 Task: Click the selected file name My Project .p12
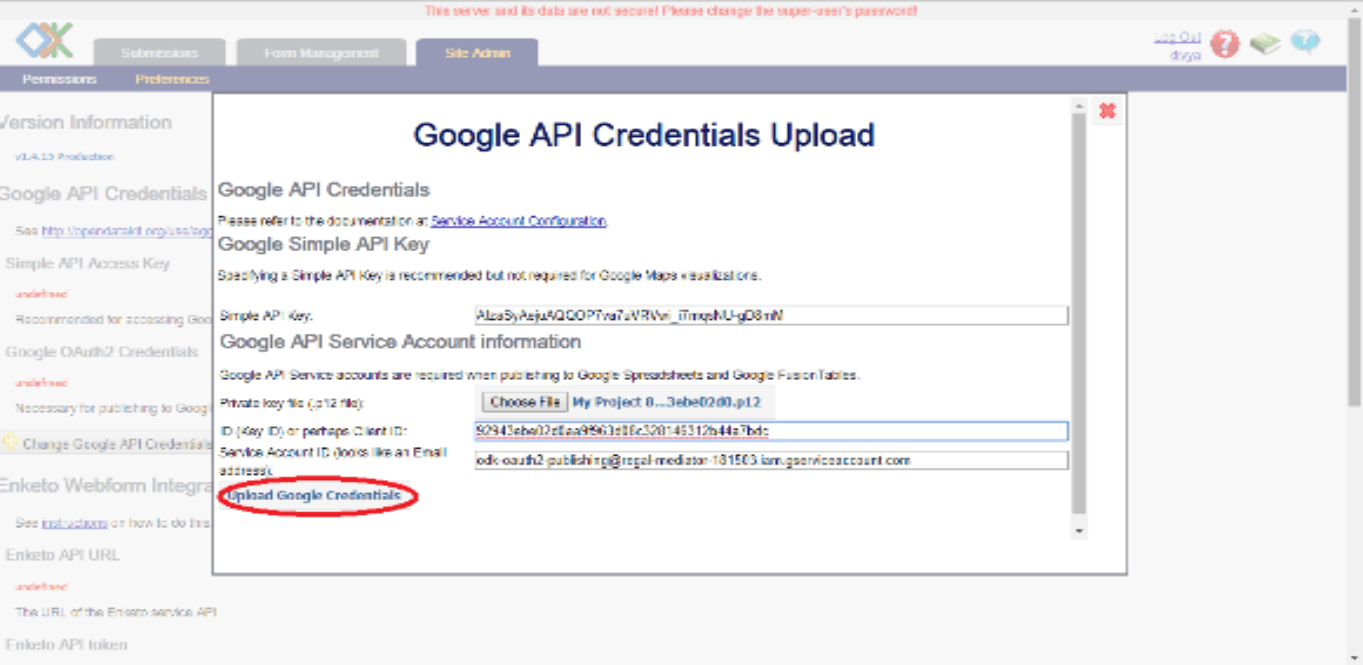pyautogui.click(x=666, y=402)
